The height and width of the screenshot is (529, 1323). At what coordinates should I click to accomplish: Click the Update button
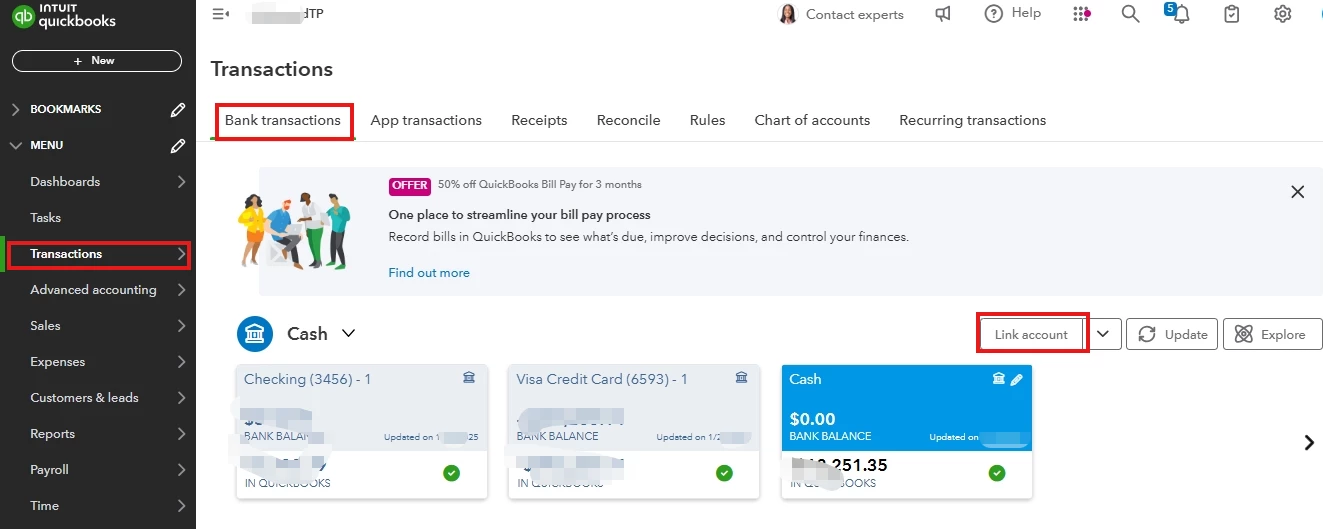tap(1172, 334)
